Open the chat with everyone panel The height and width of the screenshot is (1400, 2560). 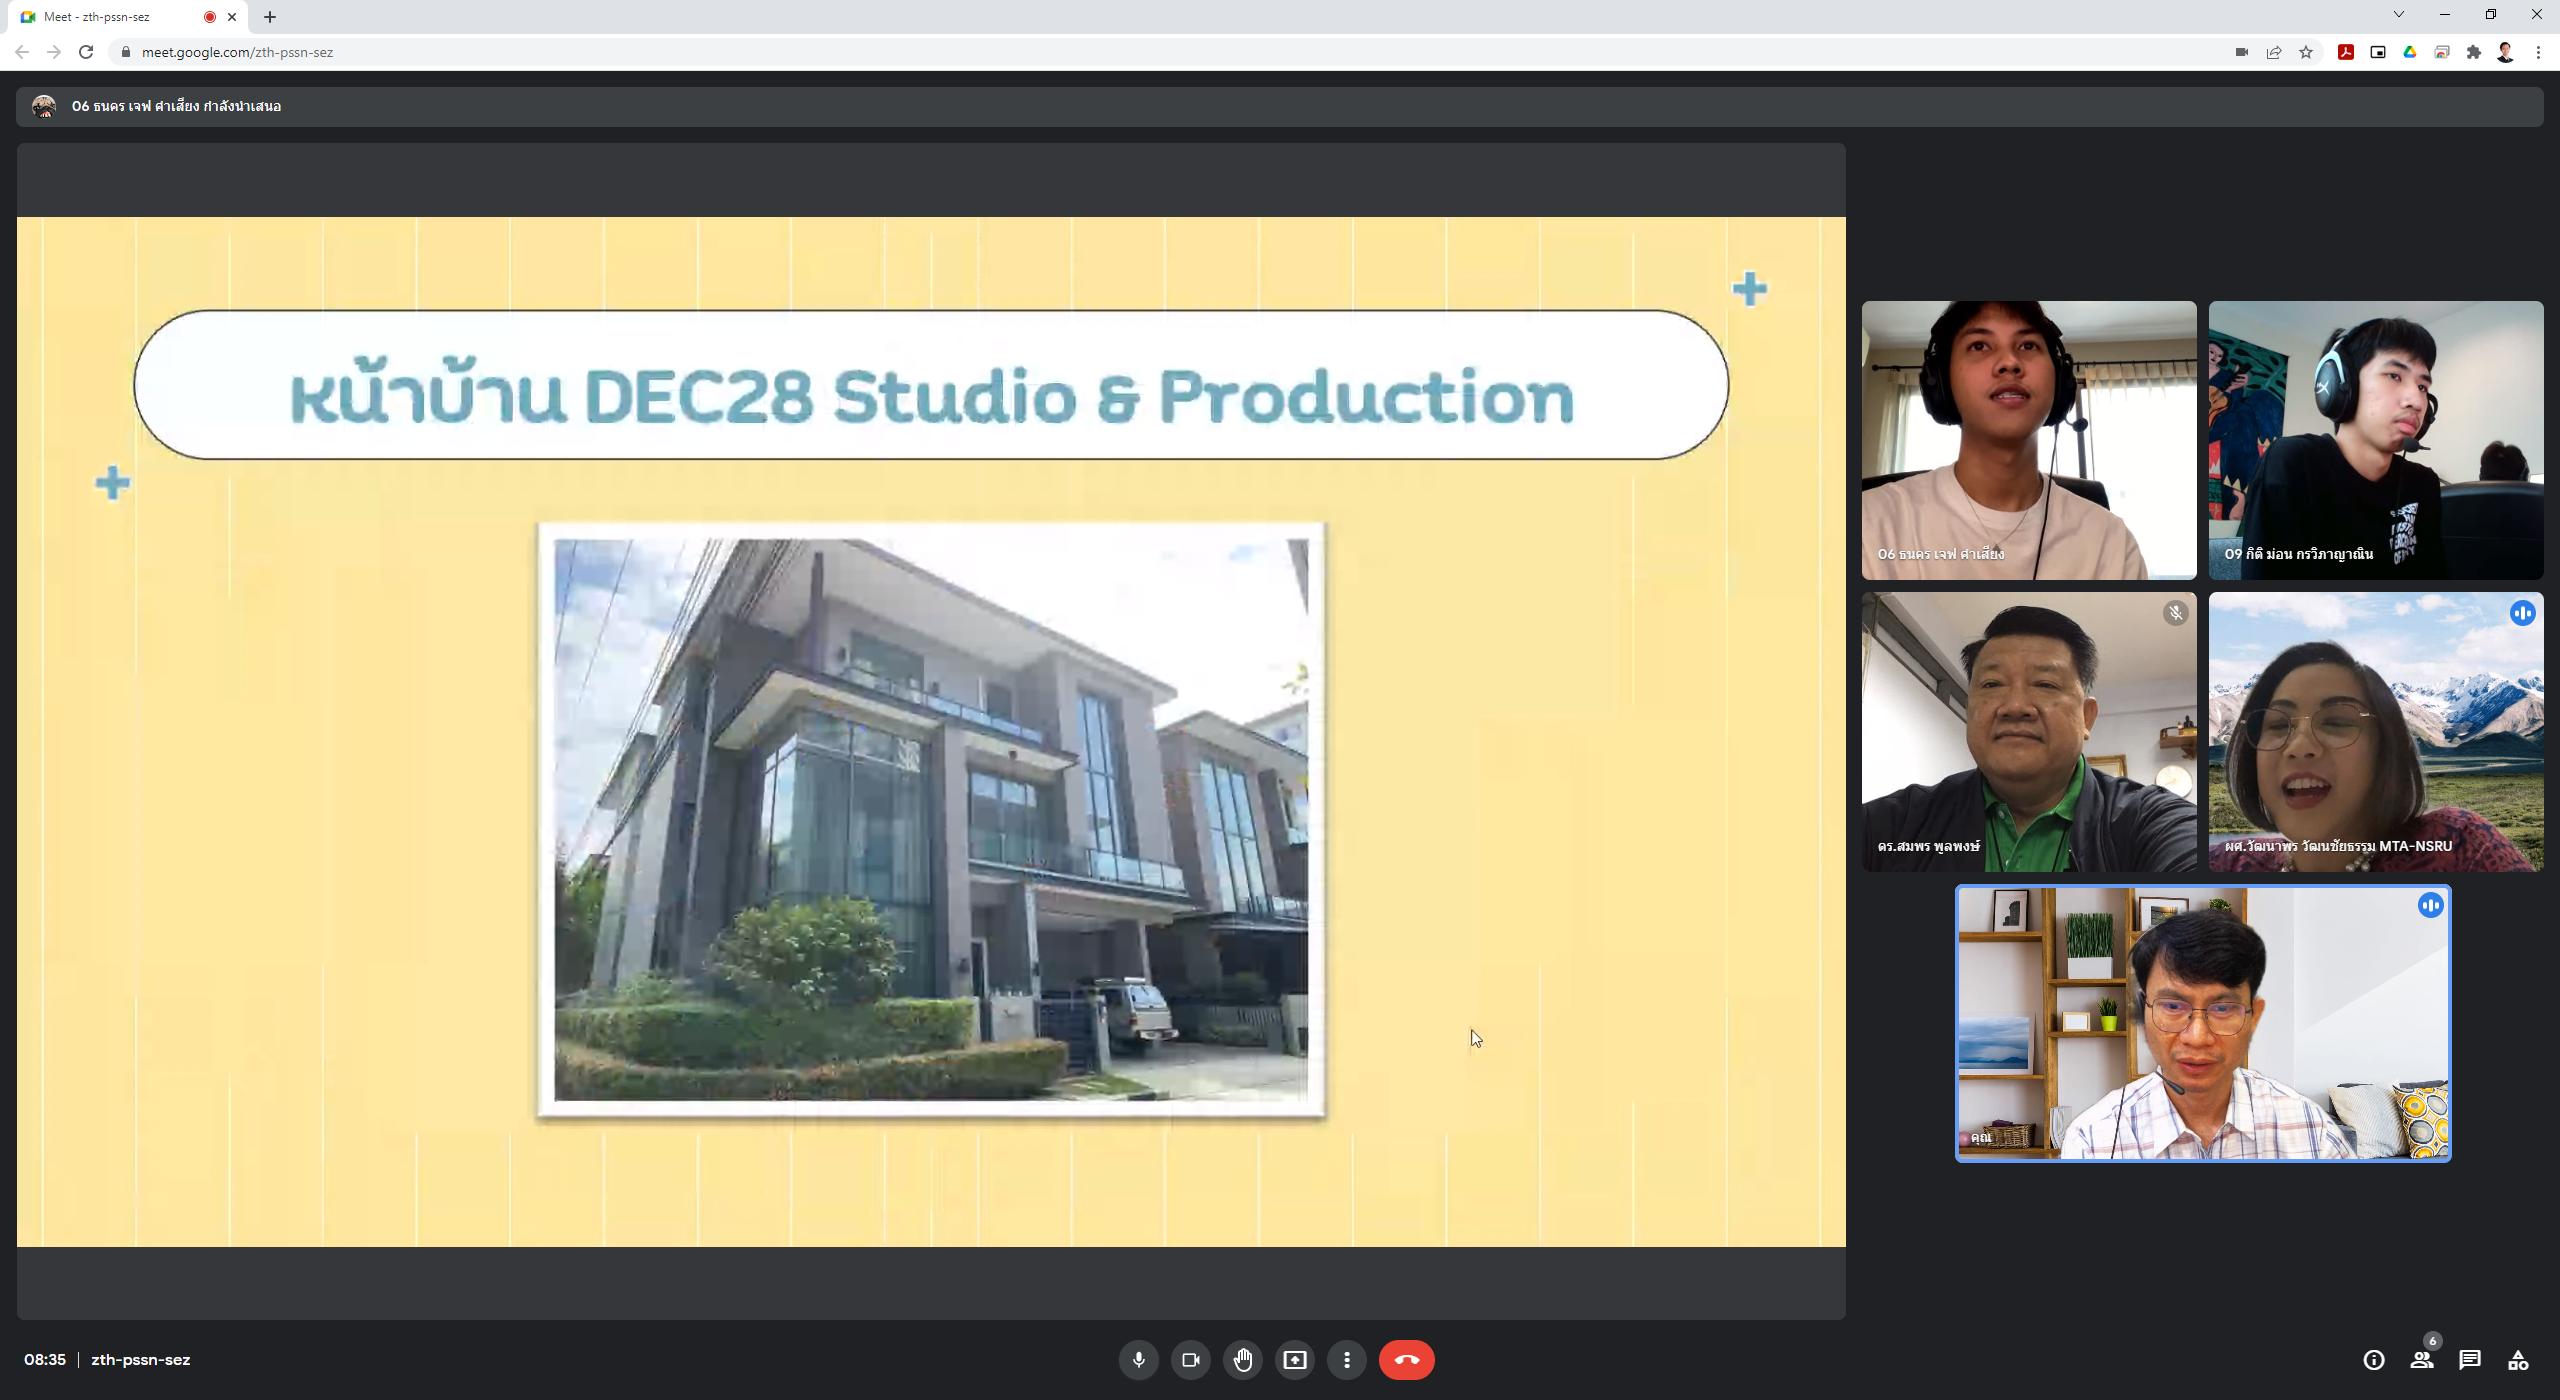(2469, 1360)
